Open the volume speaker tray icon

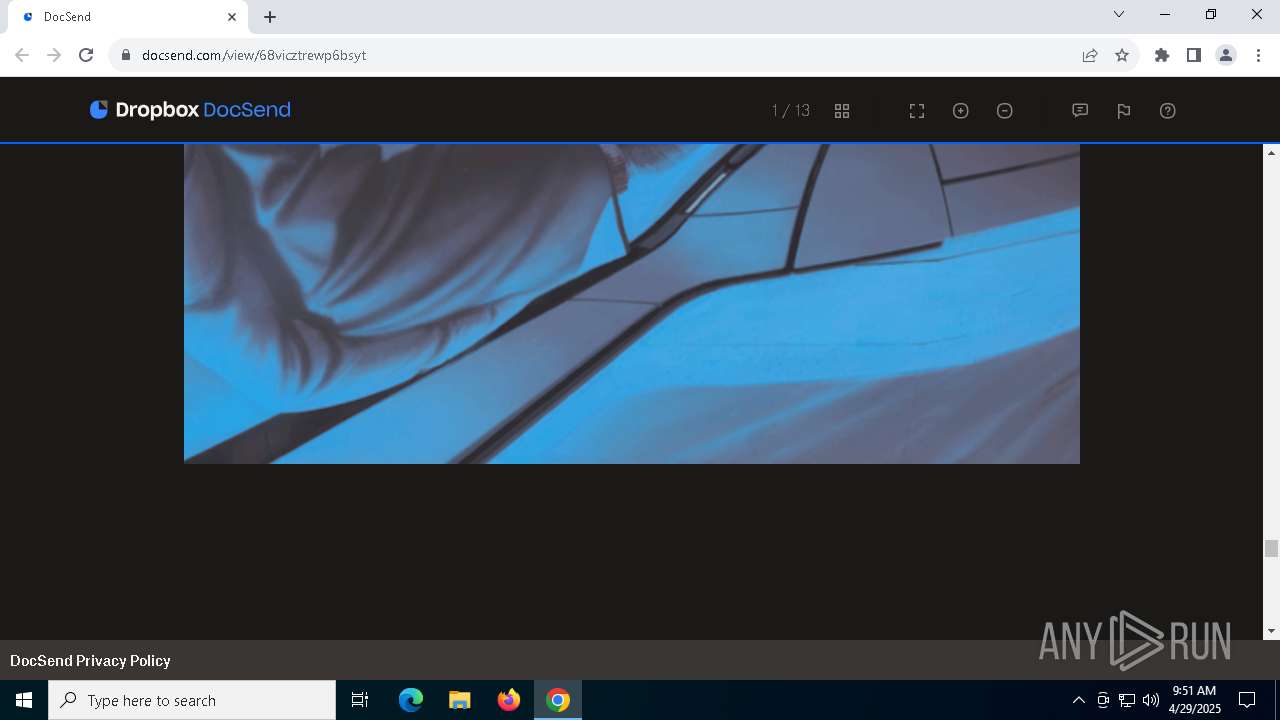pyautogui.click(x=1151, y=700)
